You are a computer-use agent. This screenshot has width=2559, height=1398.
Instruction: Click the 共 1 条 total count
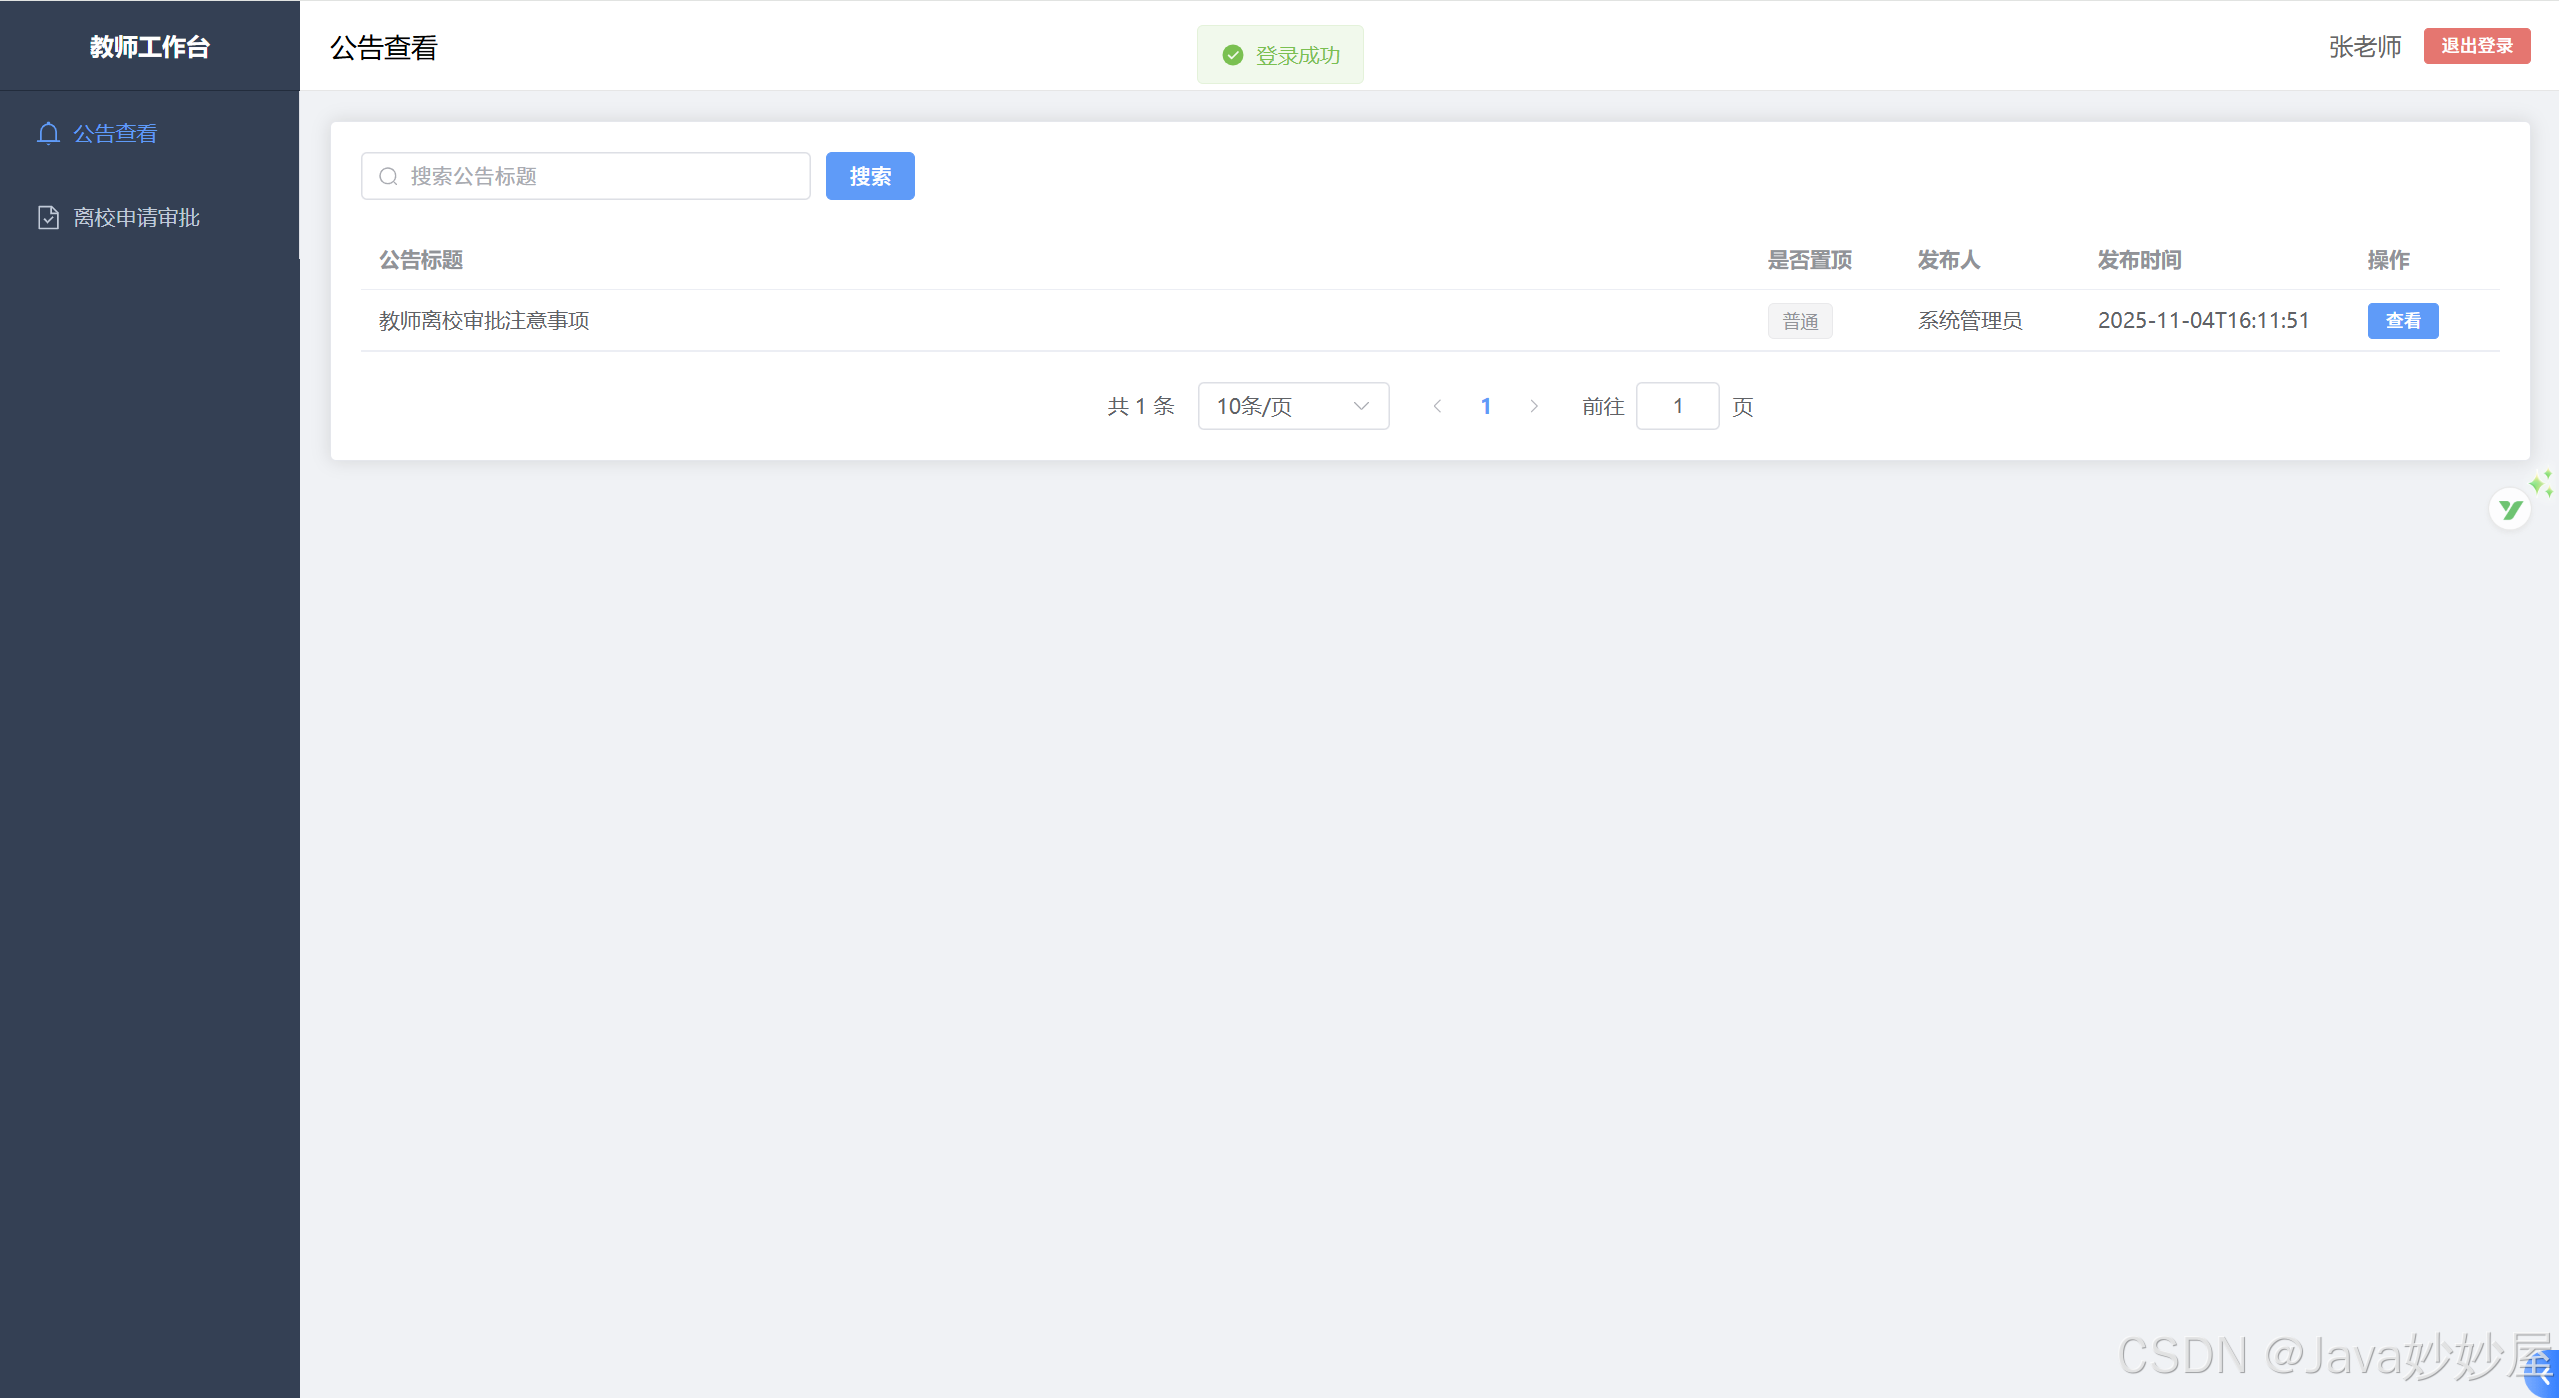(1141, 406)
